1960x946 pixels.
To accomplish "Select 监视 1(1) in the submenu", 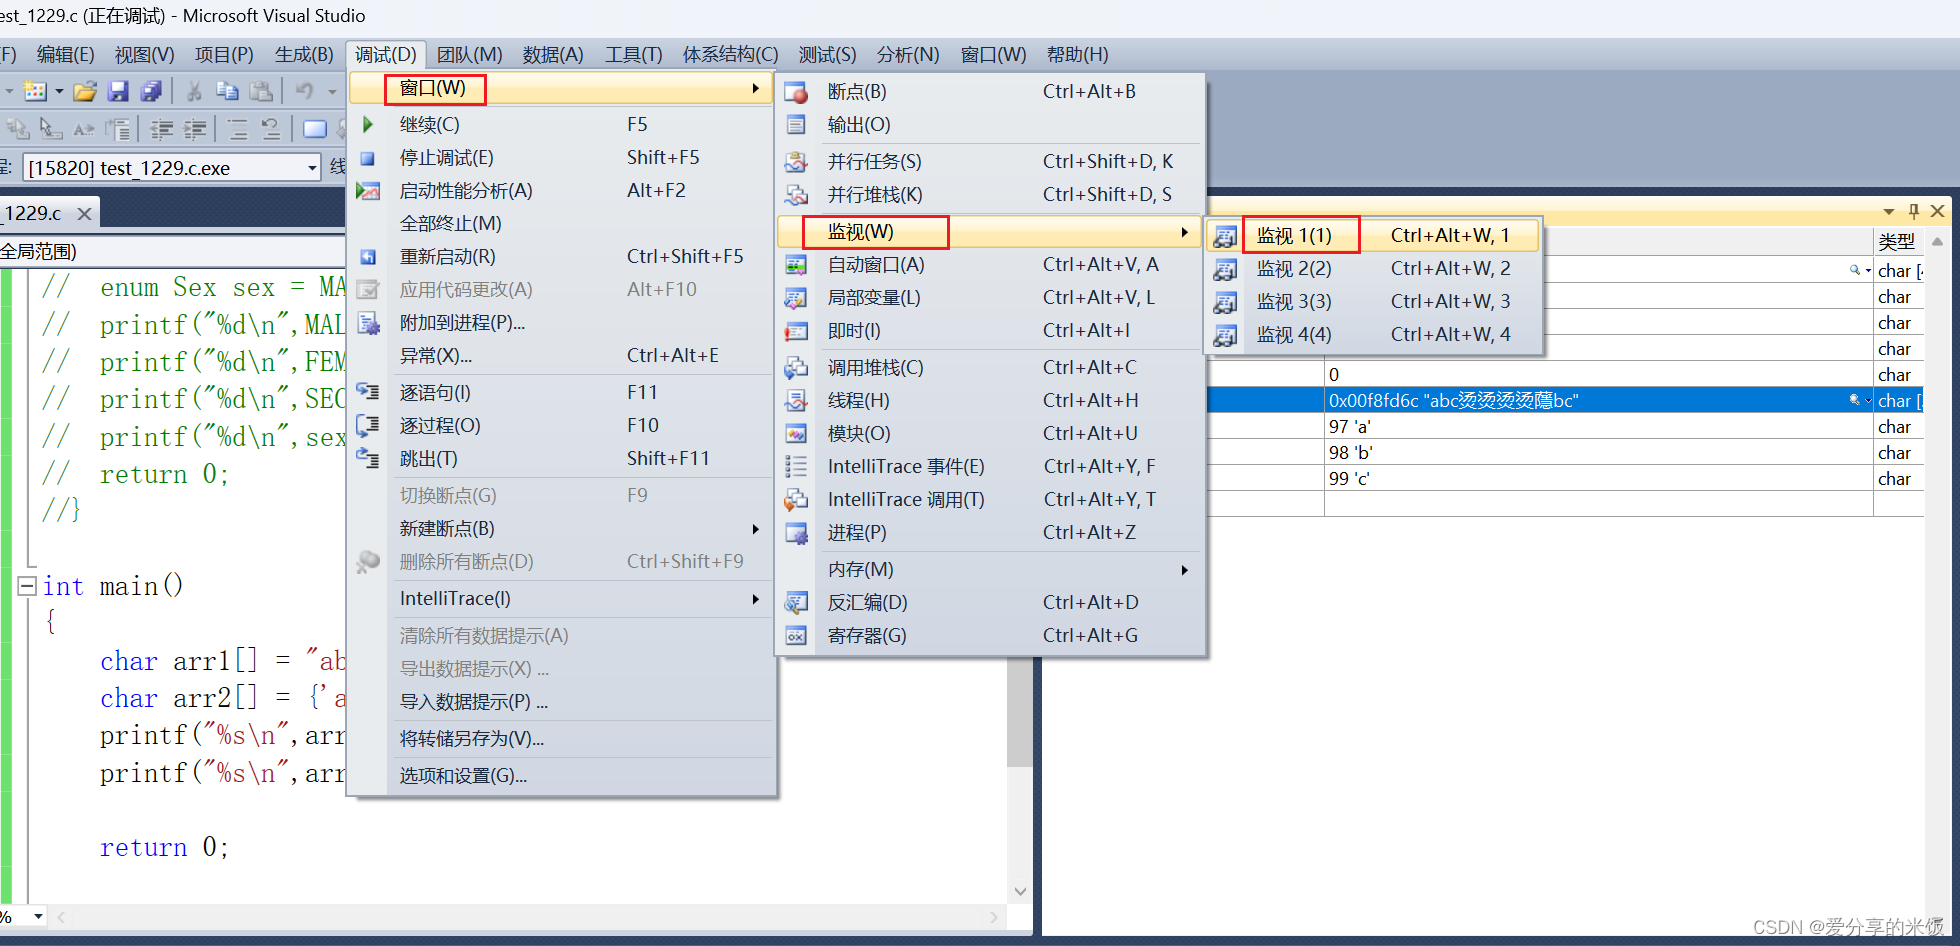I will click(1374, 236).
